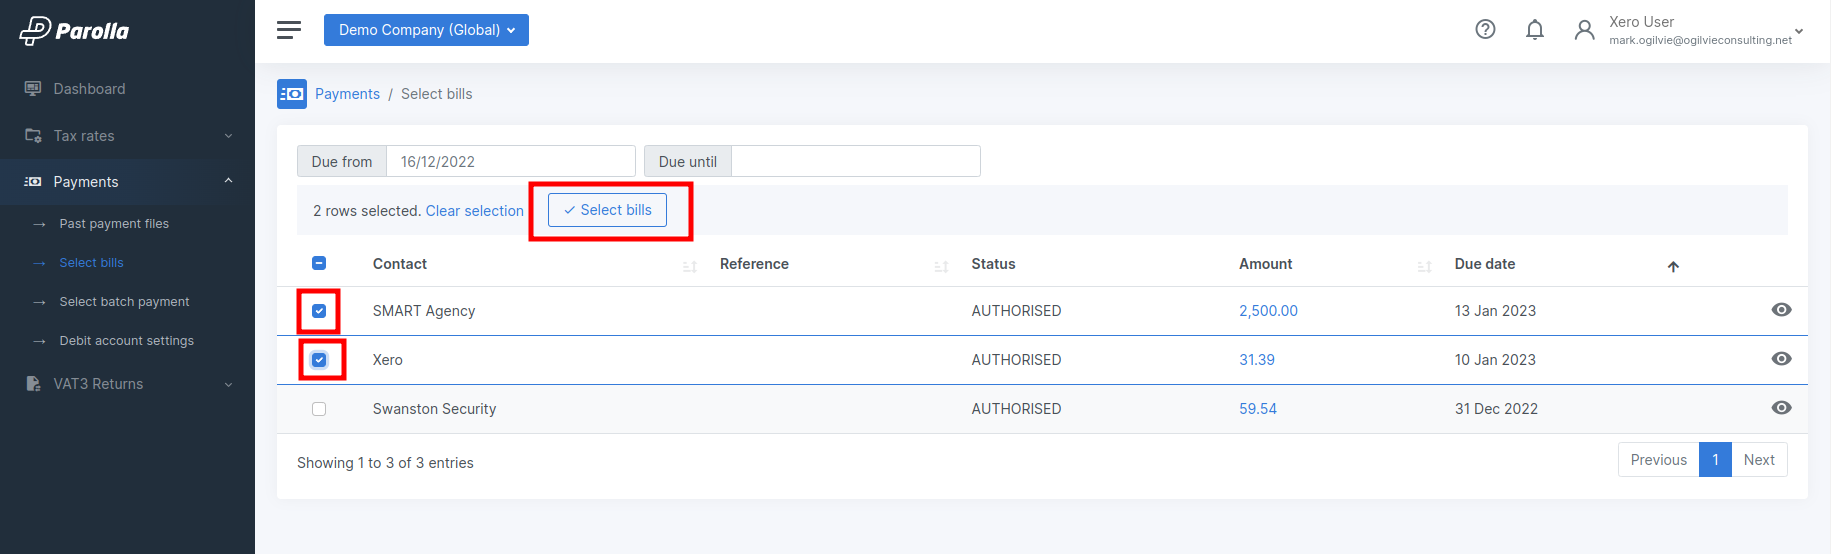Open the 2,500.00 amount link
The width and height of the screenshot is (1831, 554).
tap(1268, 311)
